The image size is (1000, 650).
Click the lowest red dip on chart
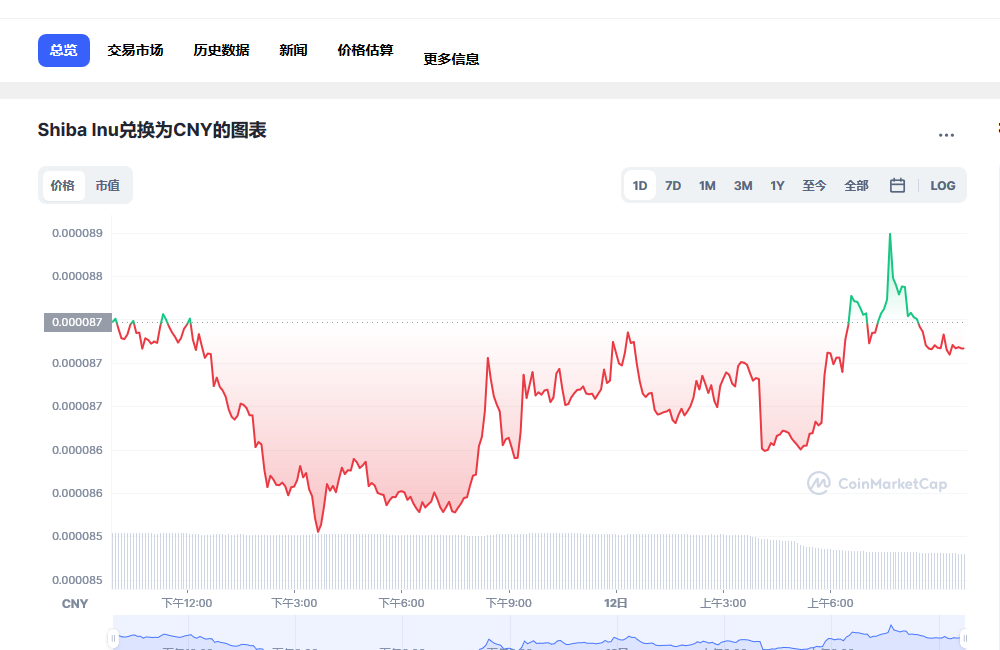(318, 529)
